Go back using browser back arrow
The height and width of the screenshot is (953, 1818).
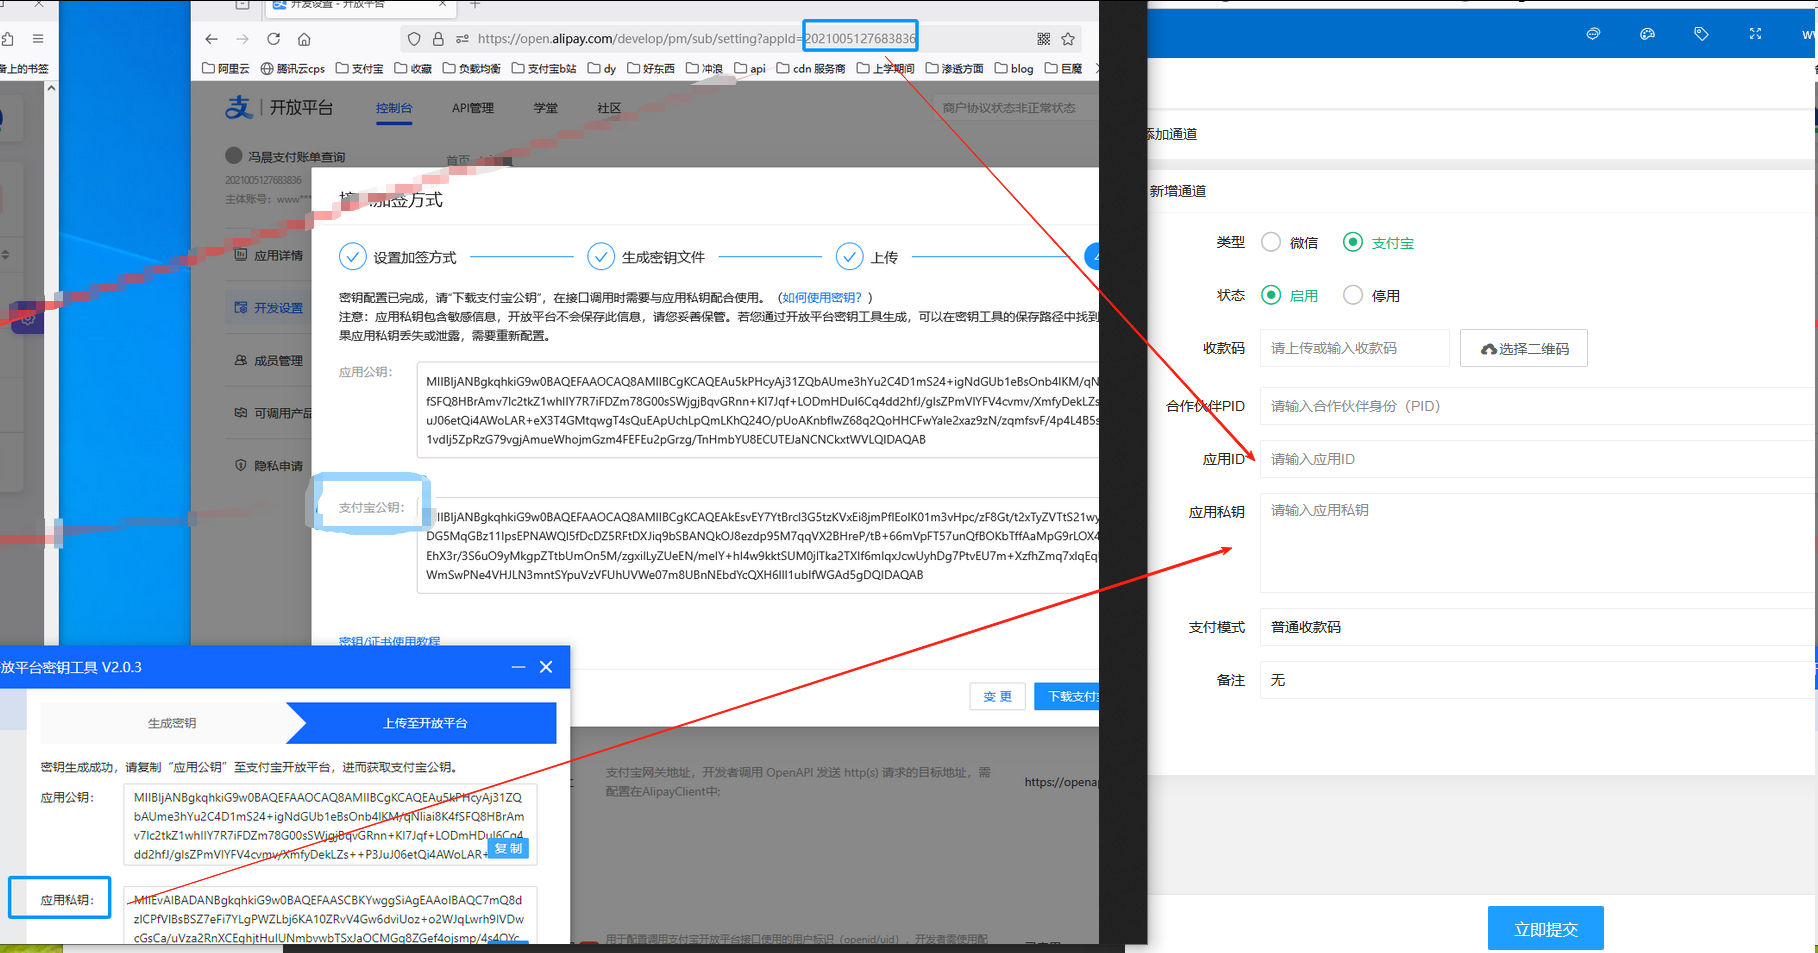coord(211,39)
